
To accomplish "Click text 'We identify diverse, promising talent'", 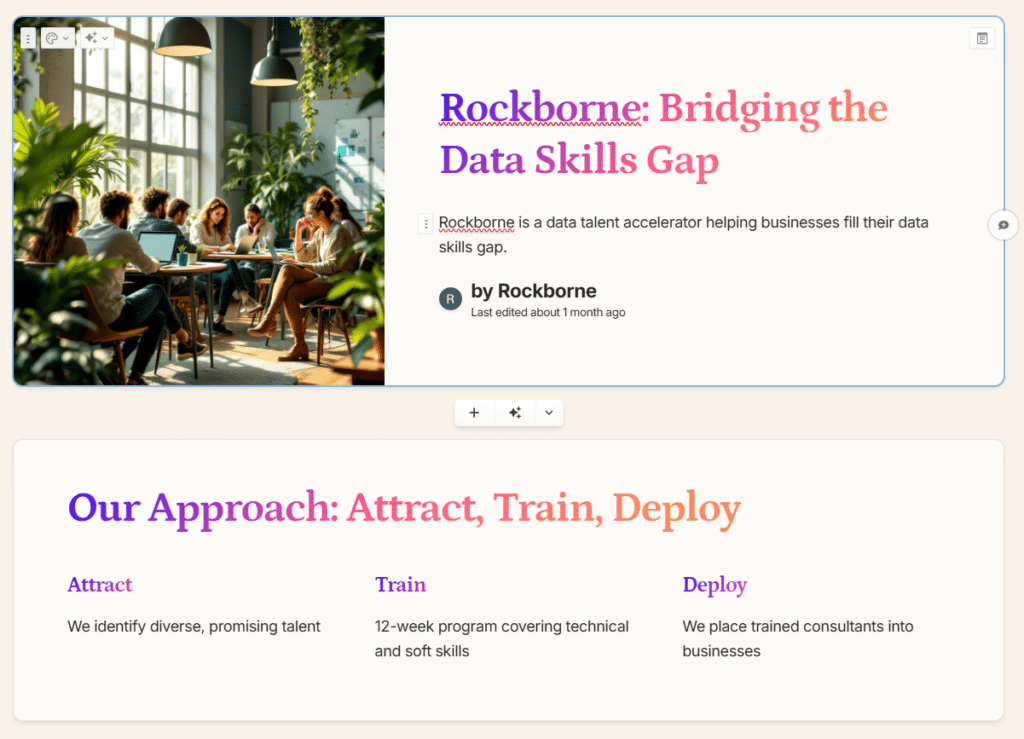I will click(x=194, y=627).
